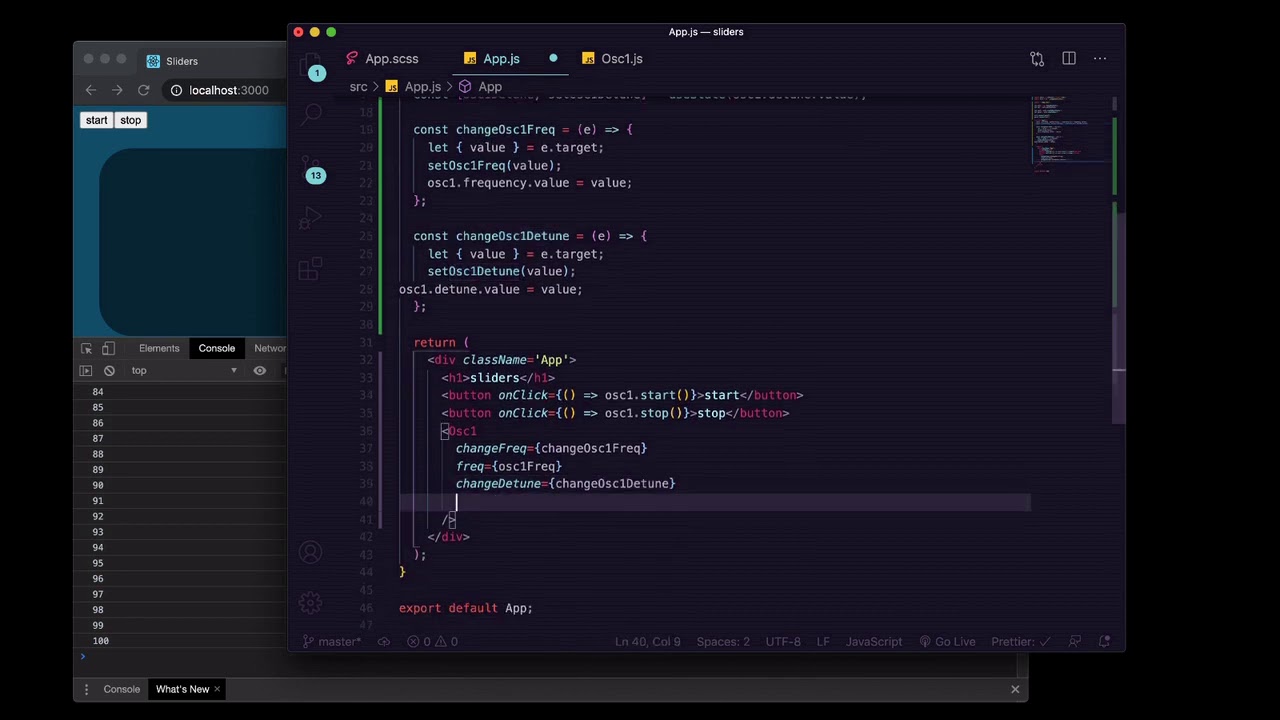Close unsaved App.js tab via the dot

(x=553, y=59)
